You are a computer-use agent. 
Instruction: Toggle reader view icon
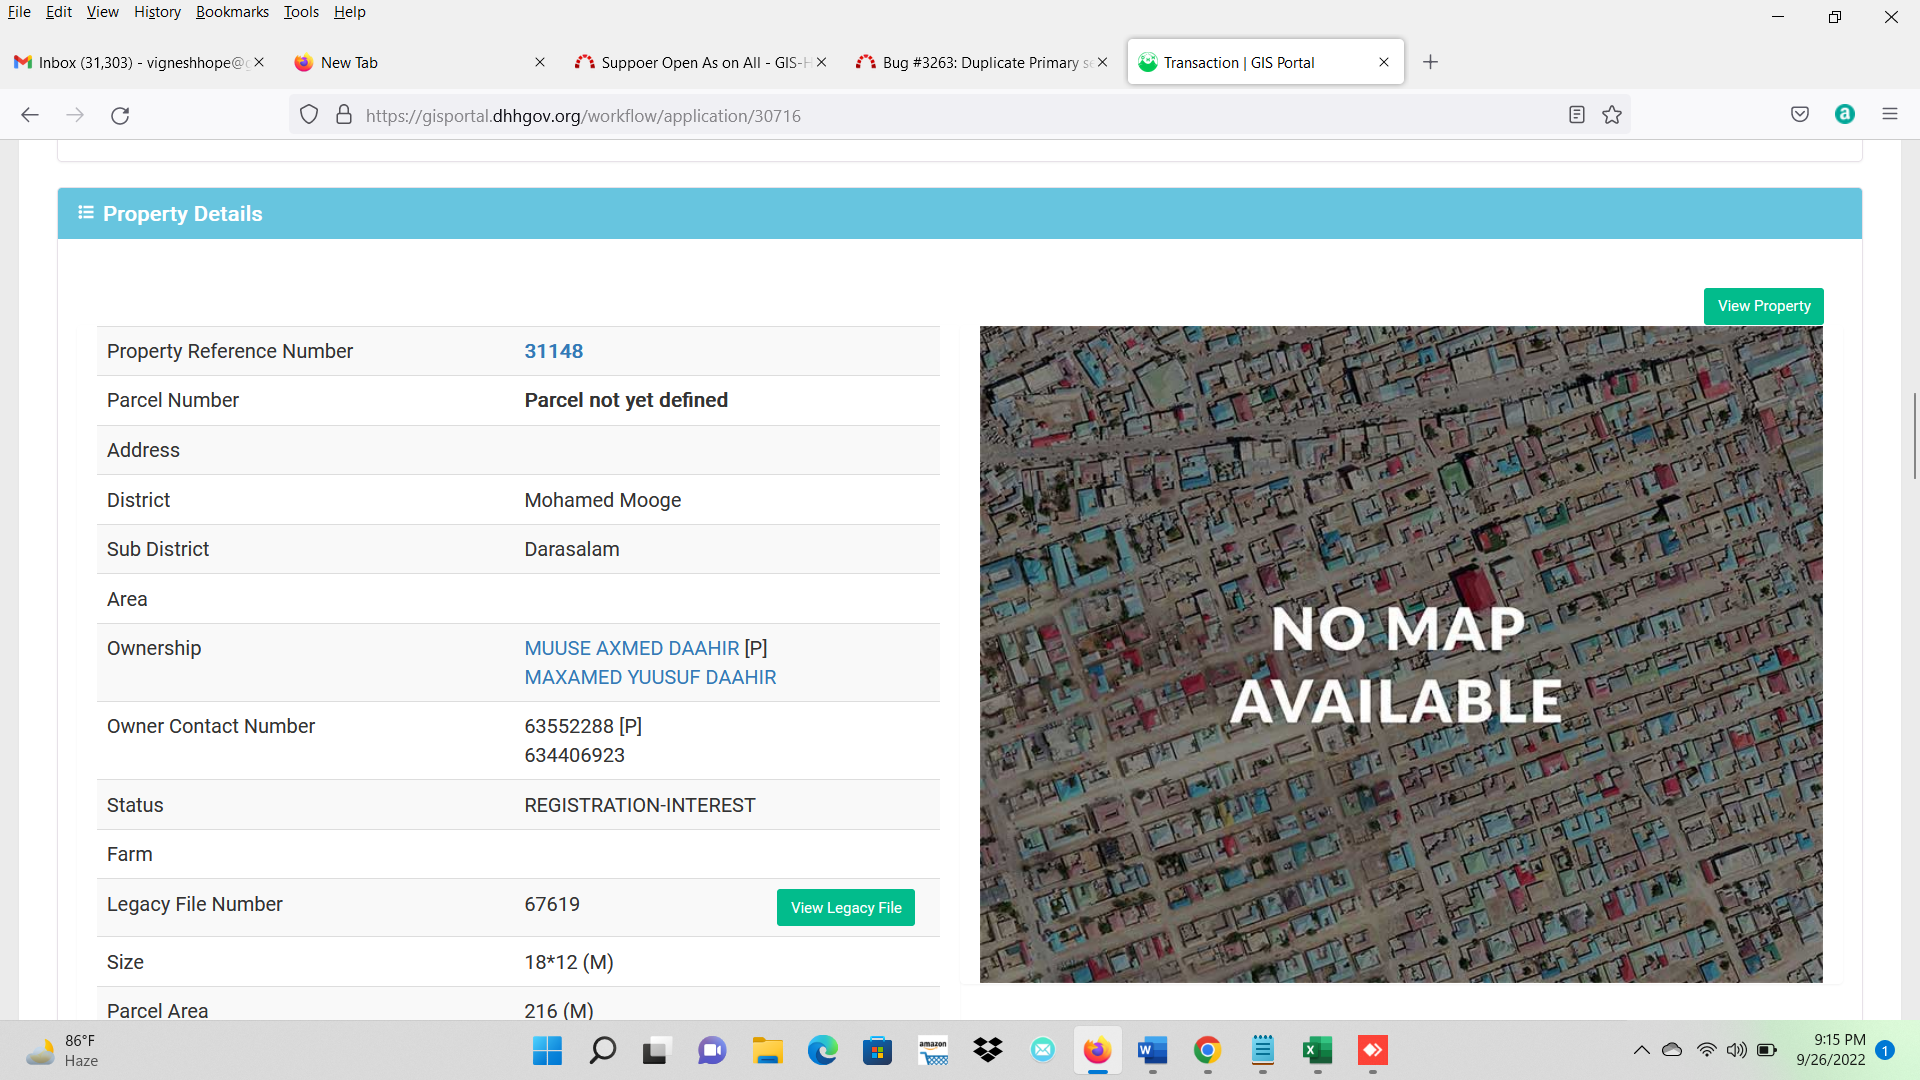click(x=1577, y=115)
